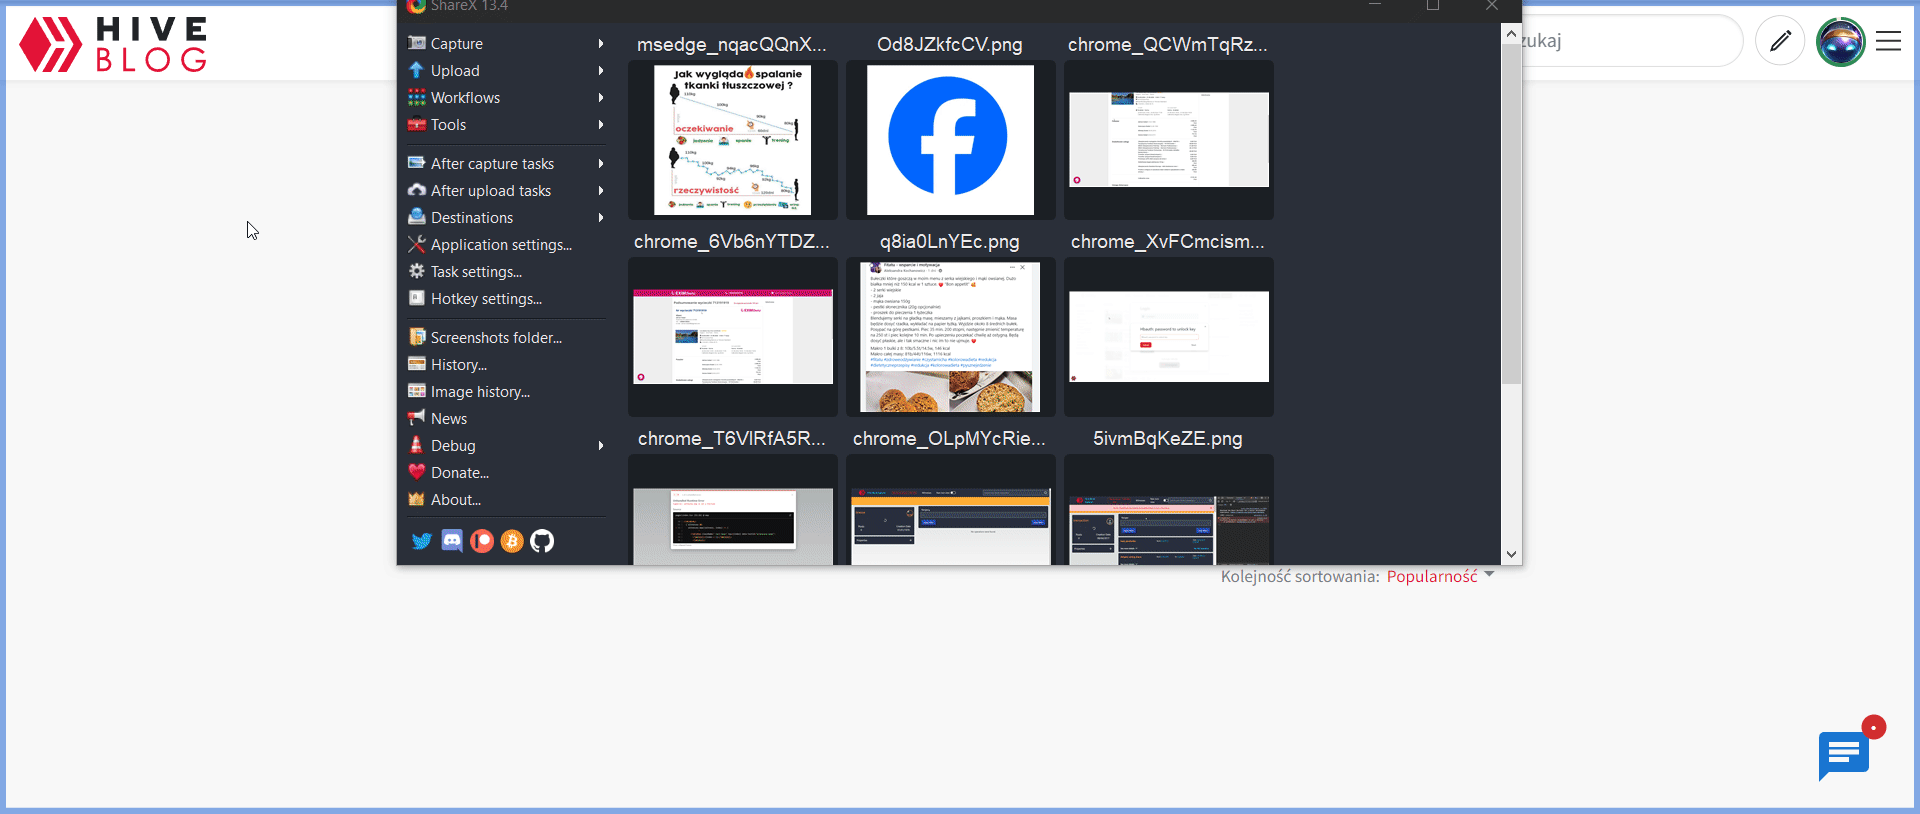Open the Patreon icon link
Screen dimensions: 1920x814
482,541
